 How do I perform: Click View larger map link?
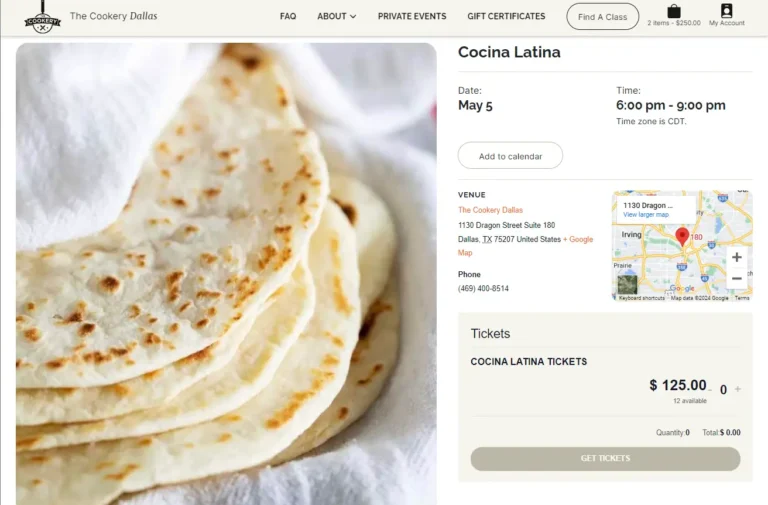pyautogui.click(x=646, y=215)
